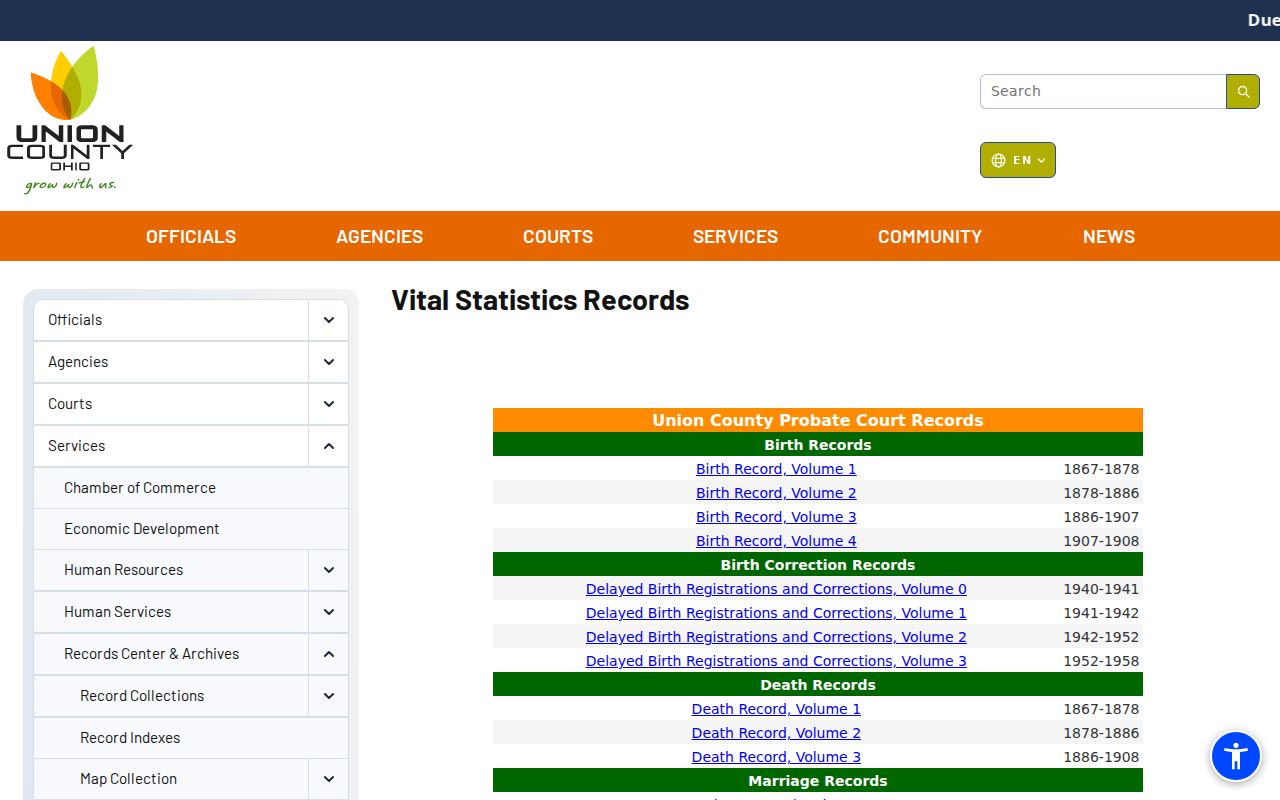This screenshot has width=1280, height=800.
Task: Collapse the Services sidebar section
Action: [x=329, y=446]
